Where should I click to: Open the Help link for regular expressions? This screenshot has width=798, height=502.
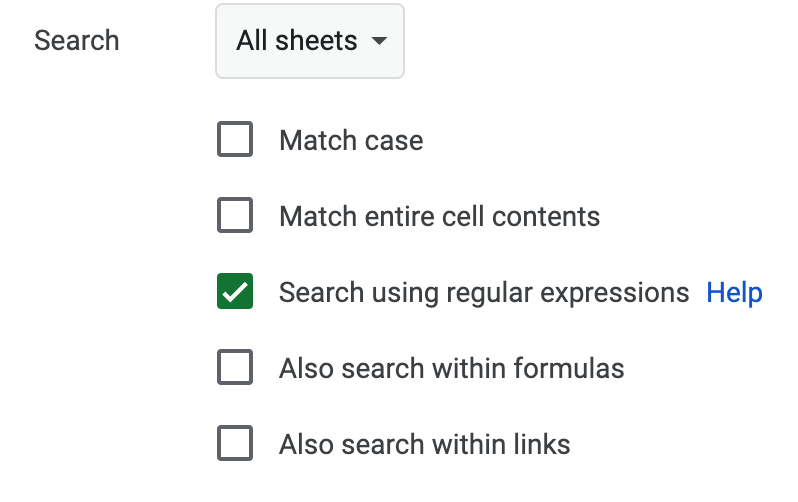tap(734, 292)
